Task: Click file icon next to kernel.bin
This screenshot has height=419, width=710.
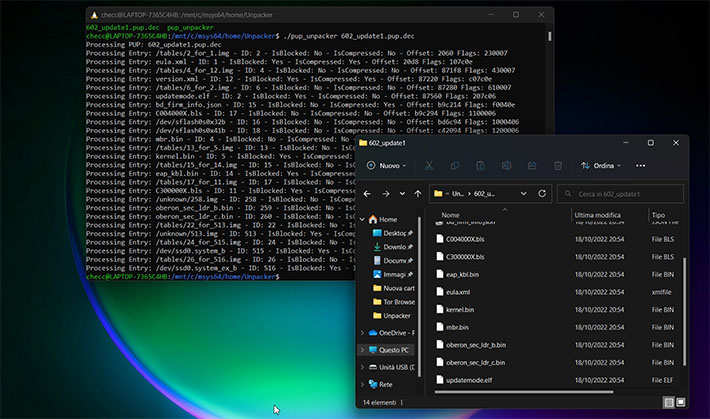Action: (439, 309)
